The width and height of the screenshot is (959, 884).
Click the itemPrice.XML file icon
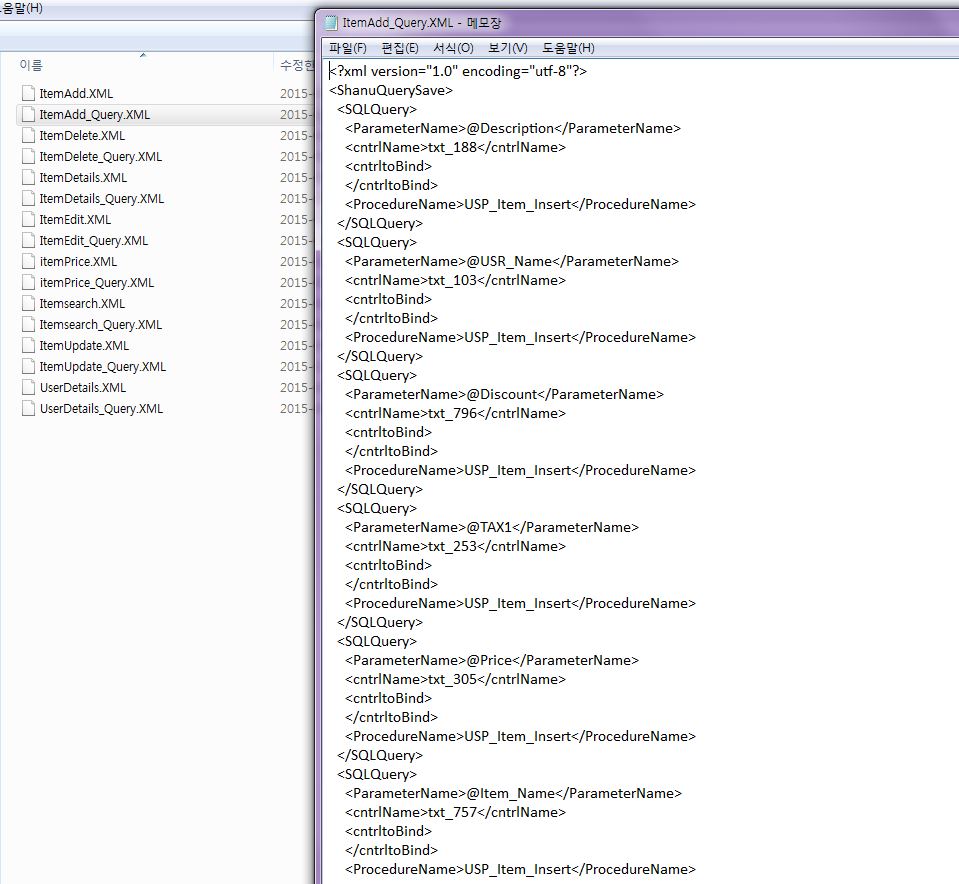[x=28, y=261]
